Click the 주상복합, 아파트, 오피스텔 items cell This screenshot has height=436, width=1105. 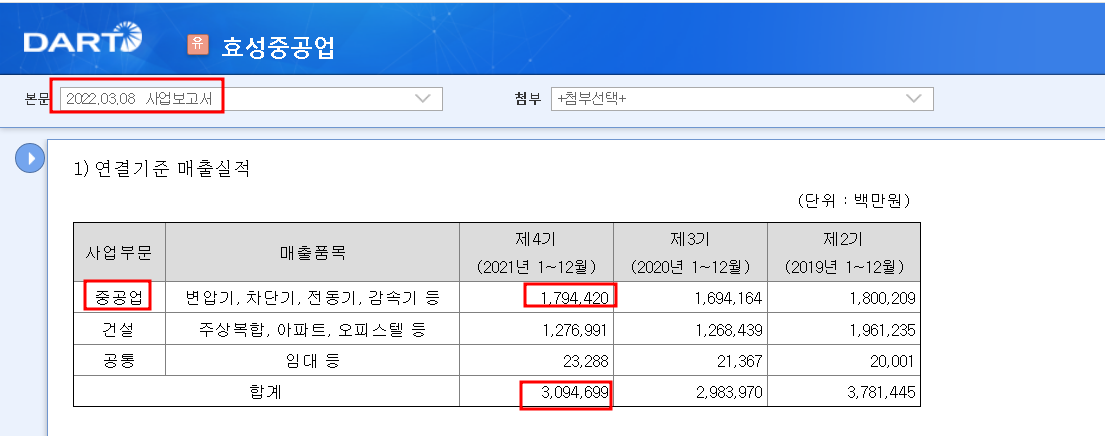pos(313,330)
